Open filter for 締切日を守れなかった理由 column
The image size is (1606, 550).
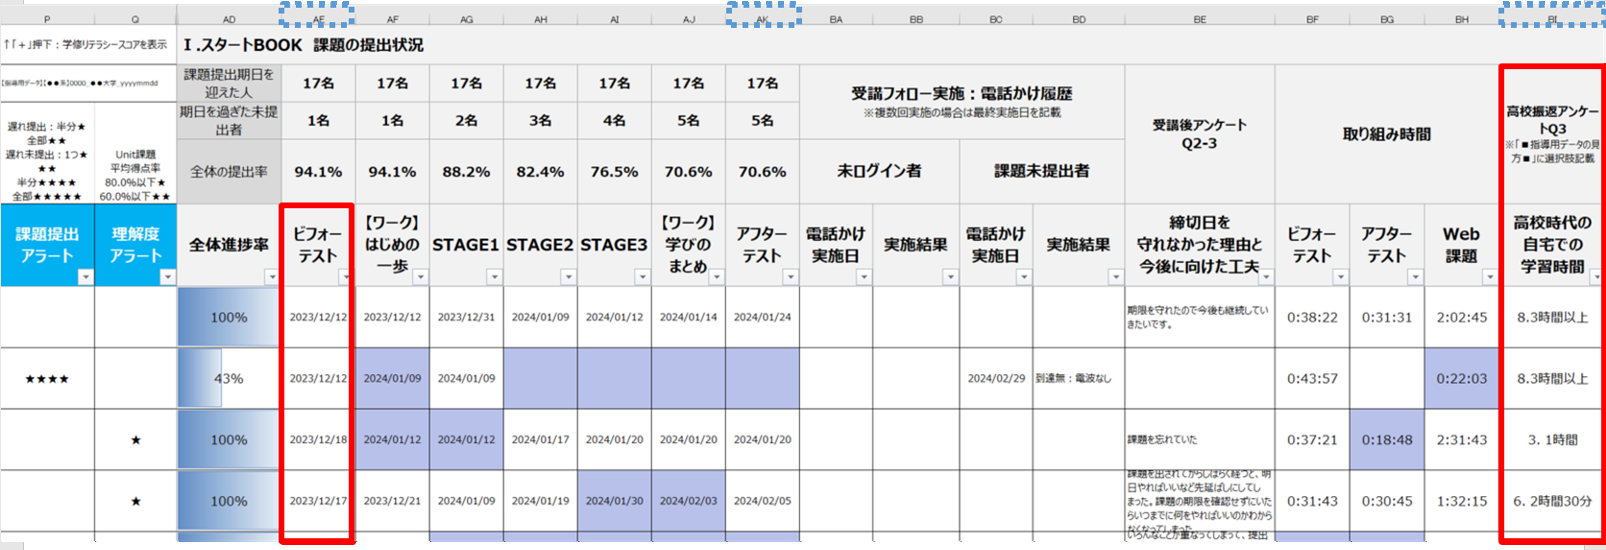[1266, 277]
